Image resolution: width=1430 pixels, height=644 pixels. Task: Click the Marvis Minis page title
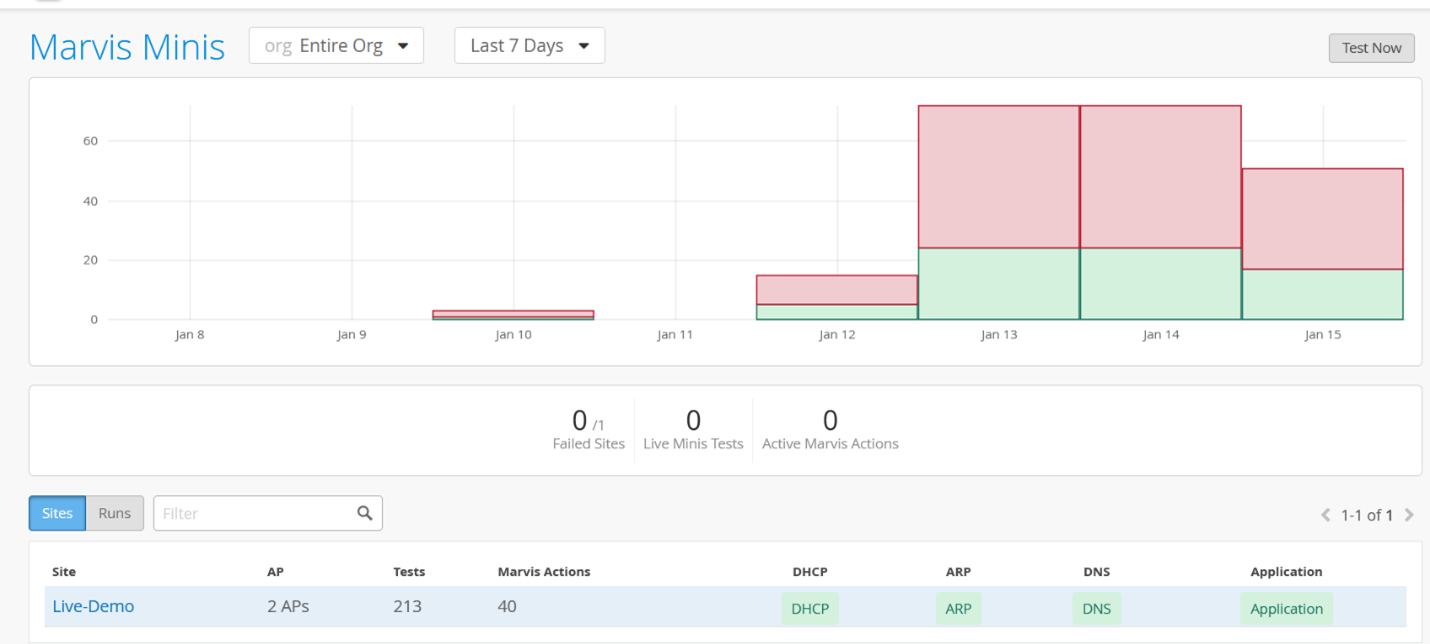[x=127, y=47]
